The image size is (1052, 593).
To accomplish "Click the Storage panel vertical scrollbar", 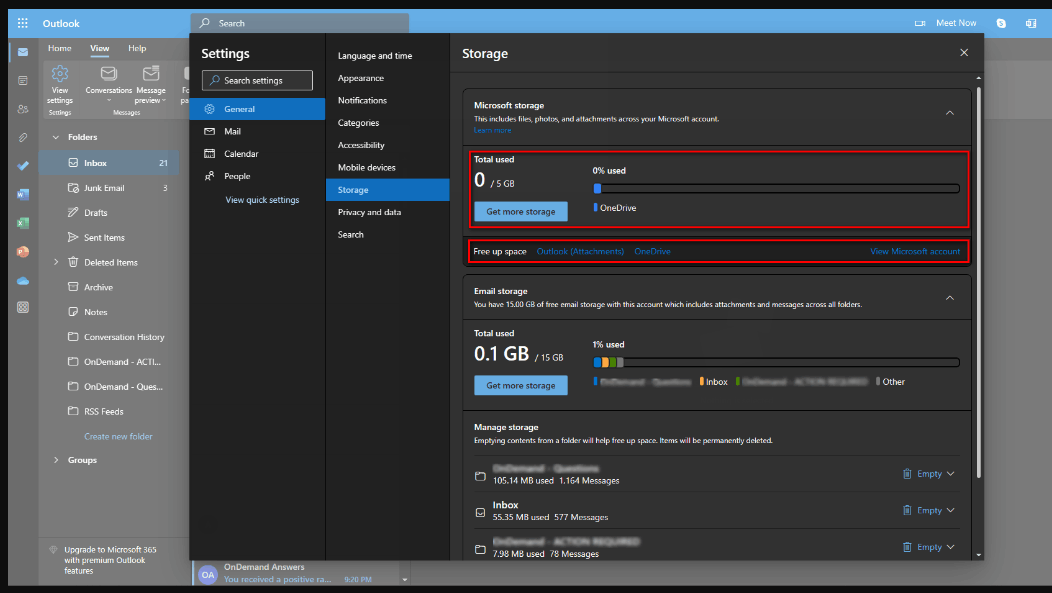I will point(978,282).
